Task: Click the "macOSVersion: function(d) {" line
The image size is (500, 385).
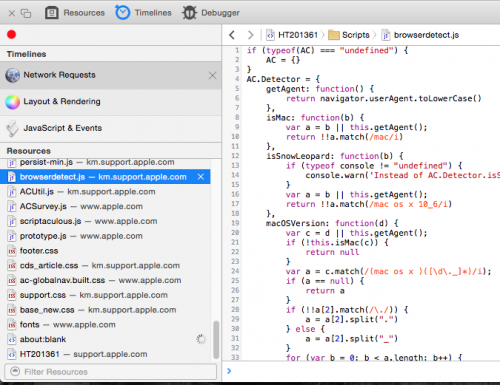Action: click(x=332, y=223)
